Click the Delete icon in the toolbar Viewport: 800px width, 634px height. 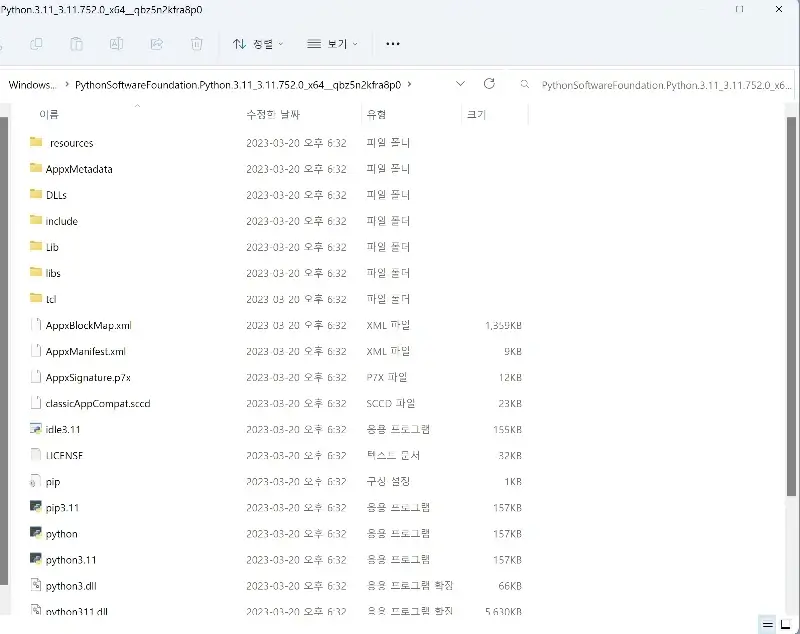click(x=196, y=44)
